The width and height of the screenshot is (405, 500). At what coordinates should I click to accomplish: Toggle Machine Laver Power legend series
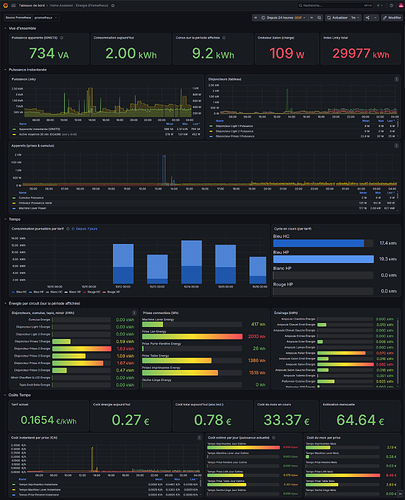pyautogui.click(x=32, y=208)
